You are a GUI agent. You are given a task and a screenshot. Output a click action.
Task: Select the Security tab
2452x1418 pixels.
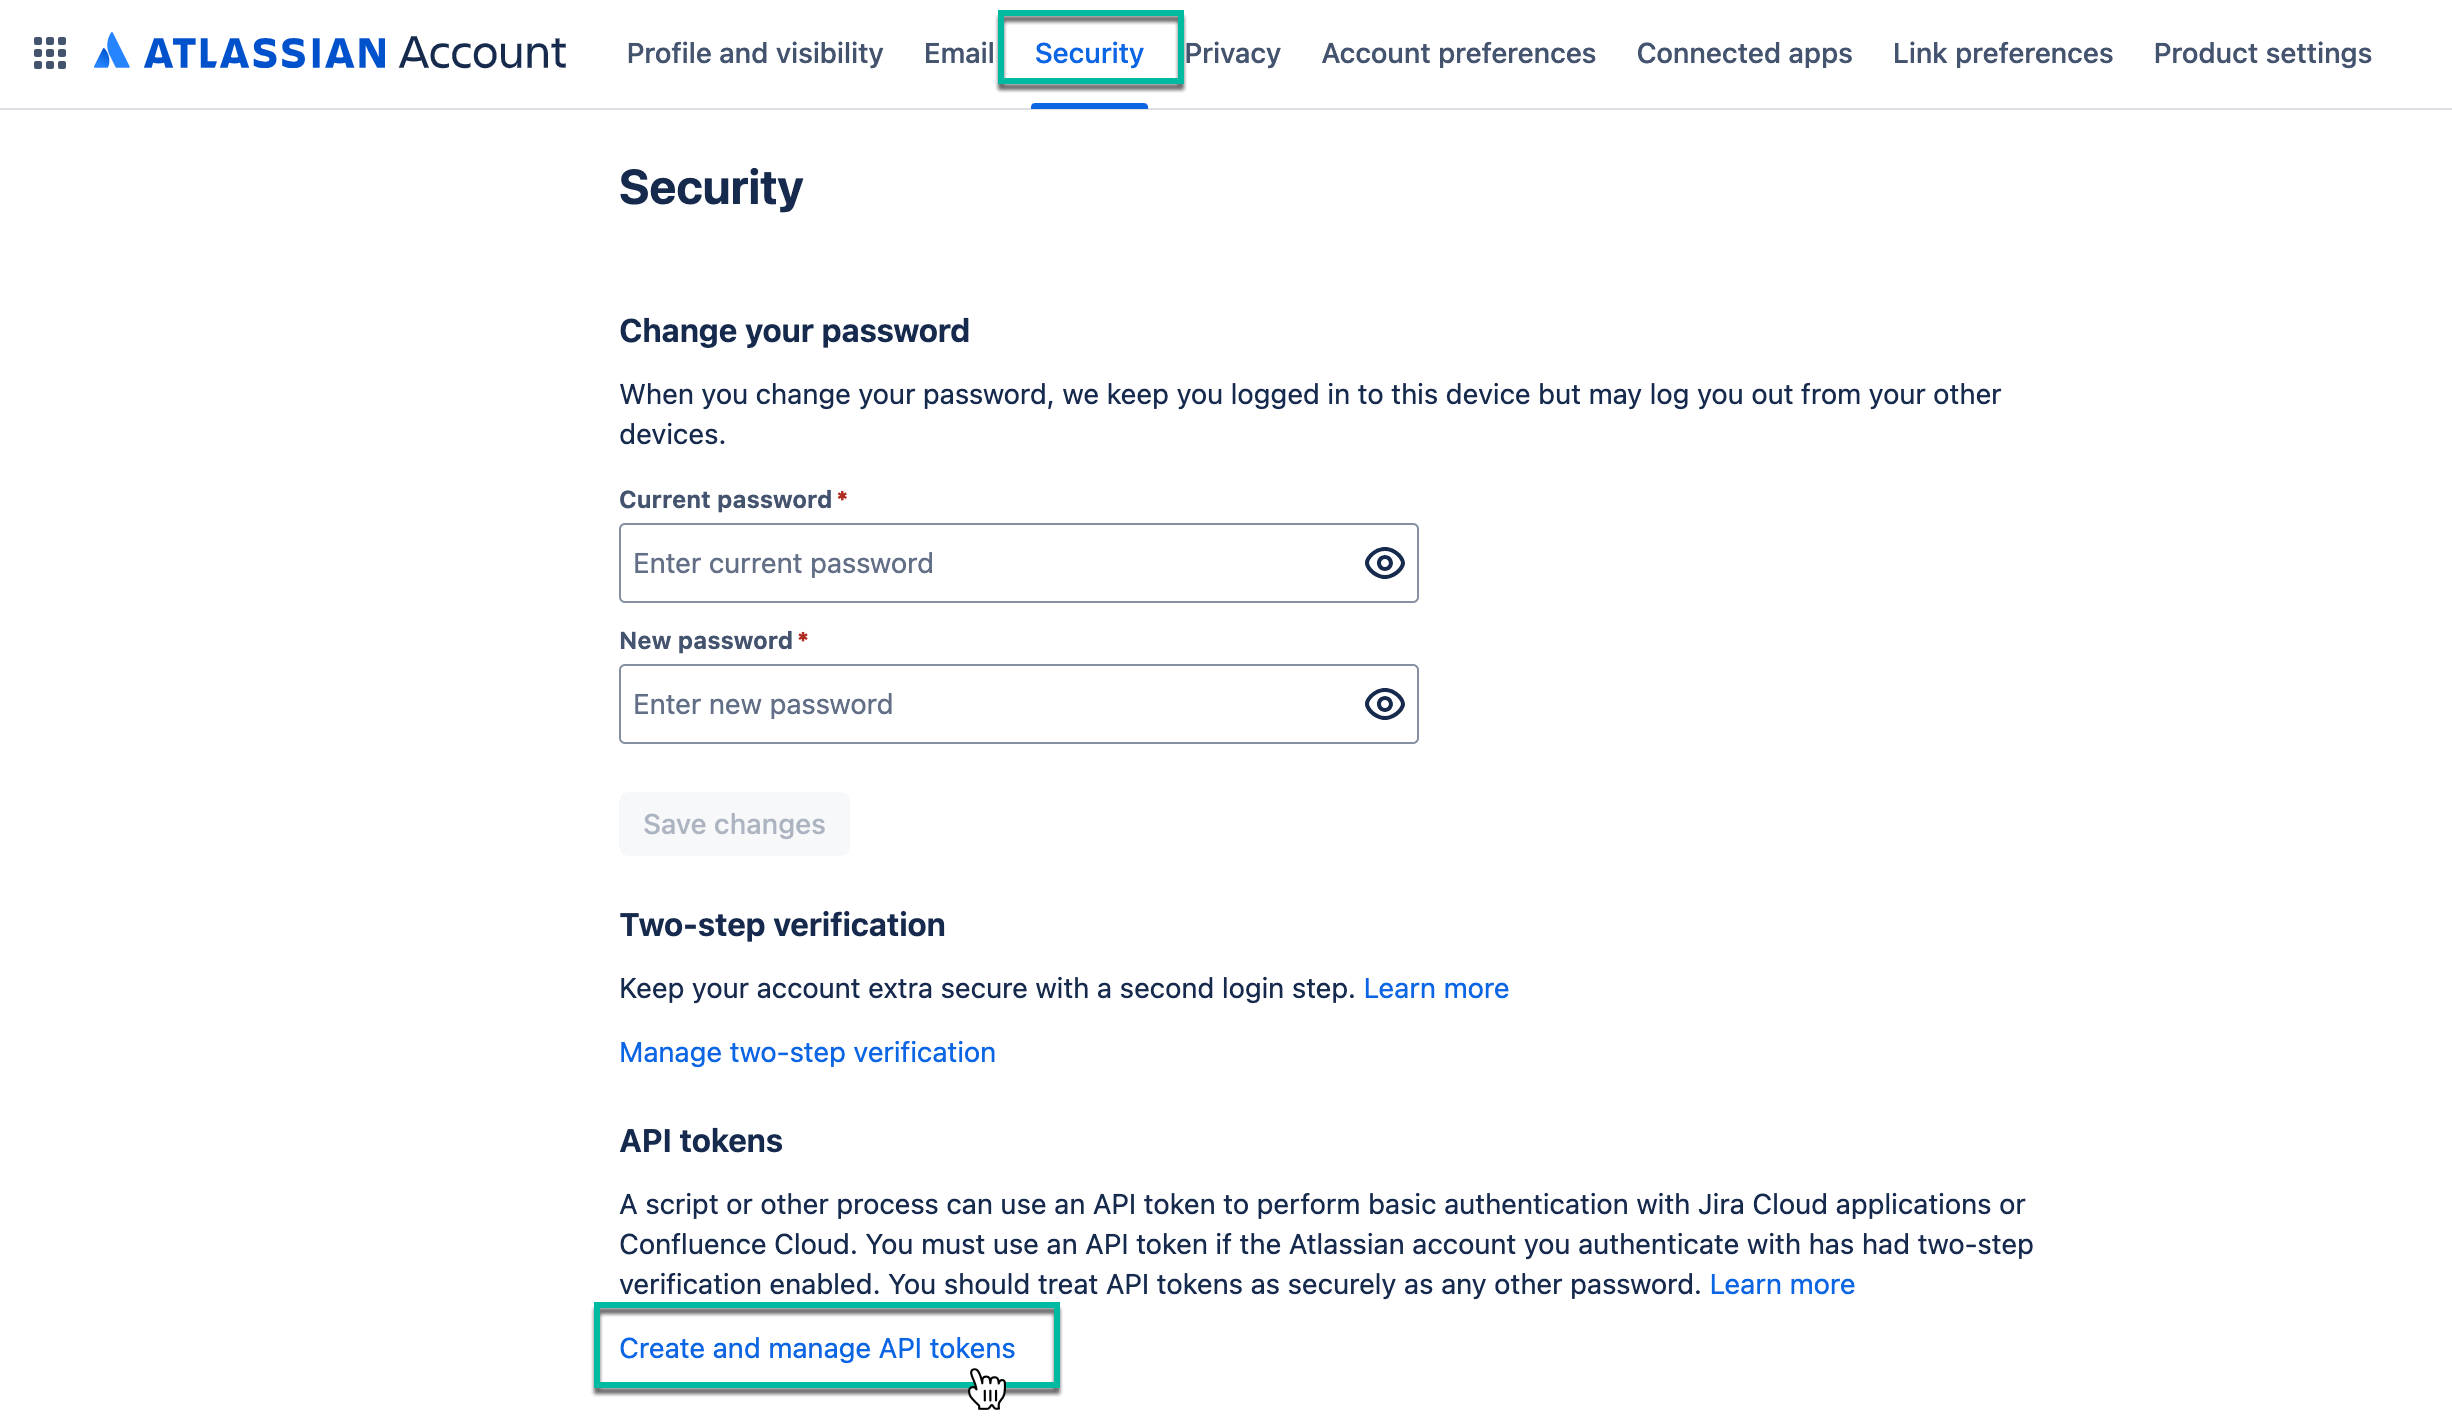1088,54
